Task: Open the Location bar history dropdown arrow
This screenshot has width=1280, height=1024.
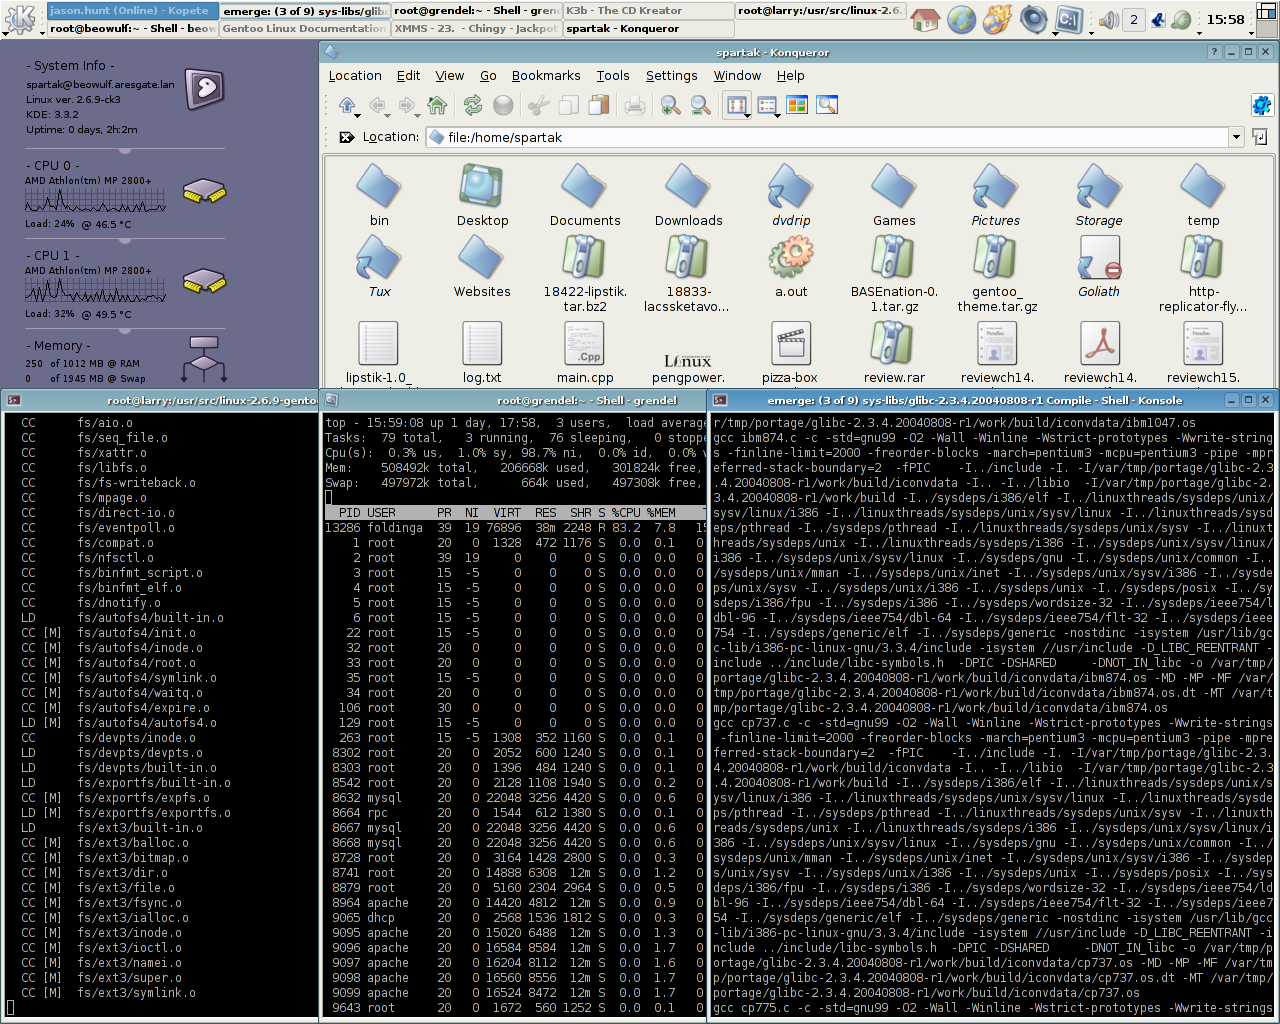Action: tap(1236, 137)
